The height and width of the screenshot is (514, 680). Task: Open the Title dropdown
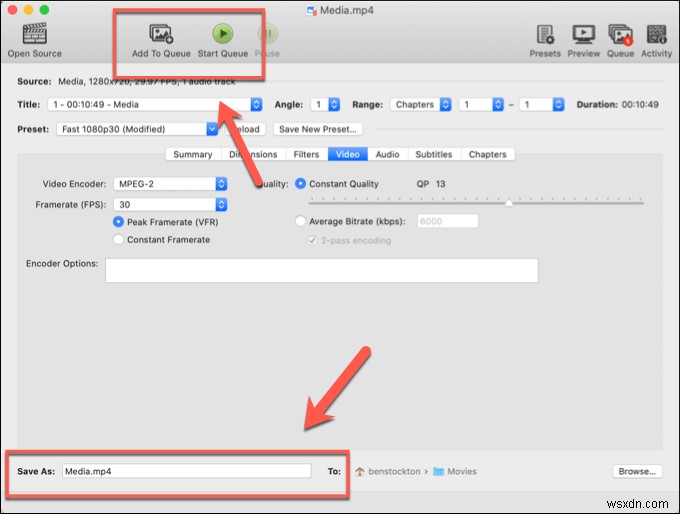[155, 105]
